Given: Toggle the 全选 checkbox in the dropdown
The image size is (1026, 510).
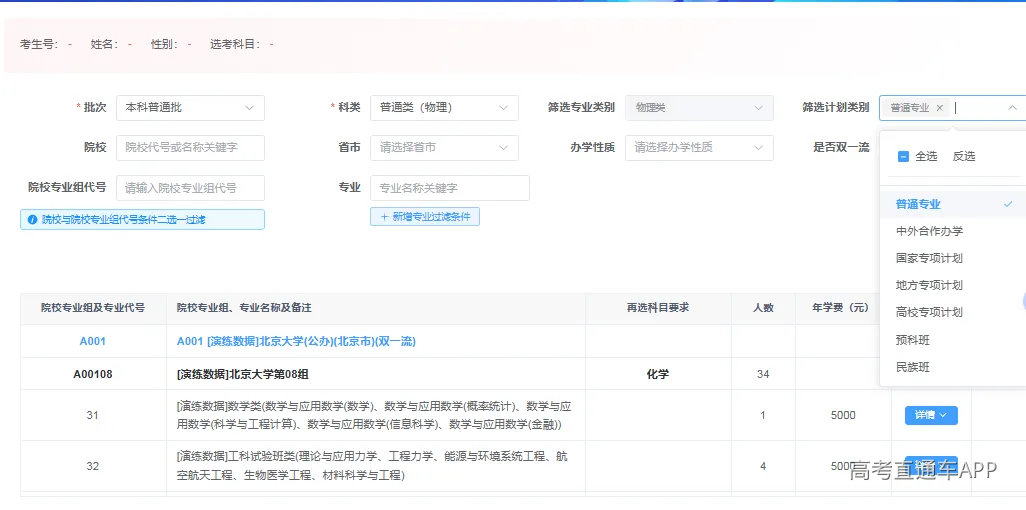Looking at the screenshot, I should point(903,156).
